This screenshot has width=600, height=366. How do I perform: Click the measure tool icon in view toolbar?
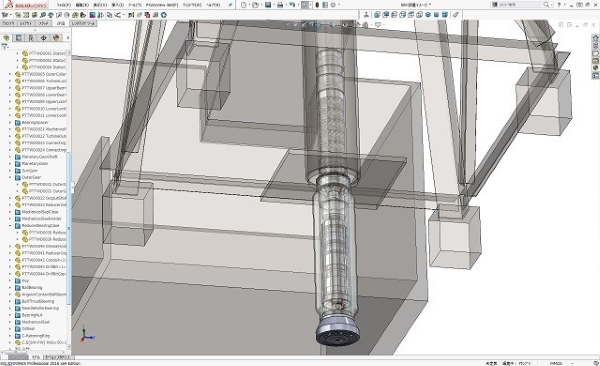[455, 15]
